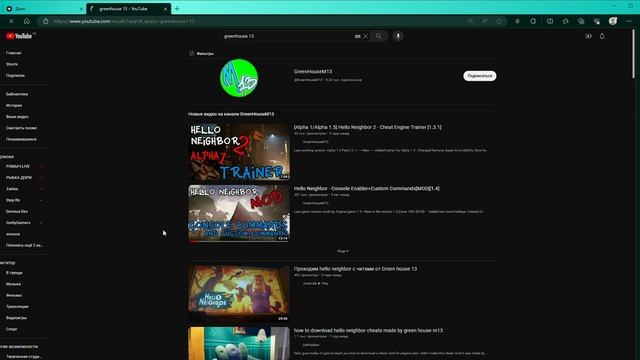Open Трансляции in the sidebar
Image resolution: width=640 pixels, height=360 pixels.
coord(17,307)
